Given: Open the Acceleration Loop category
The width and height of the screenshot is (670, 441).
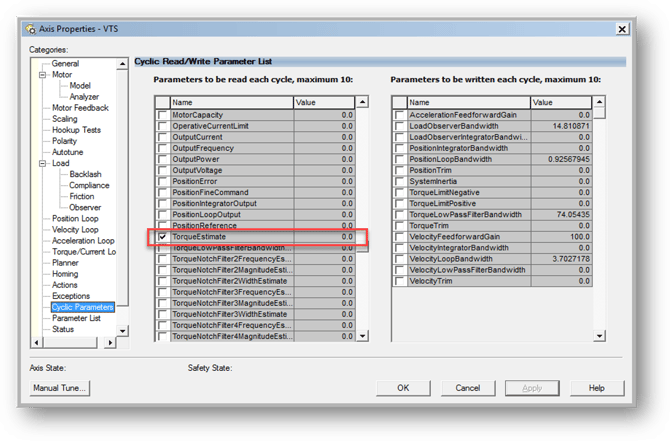Looking at the screenshot, I should (83, 241).
